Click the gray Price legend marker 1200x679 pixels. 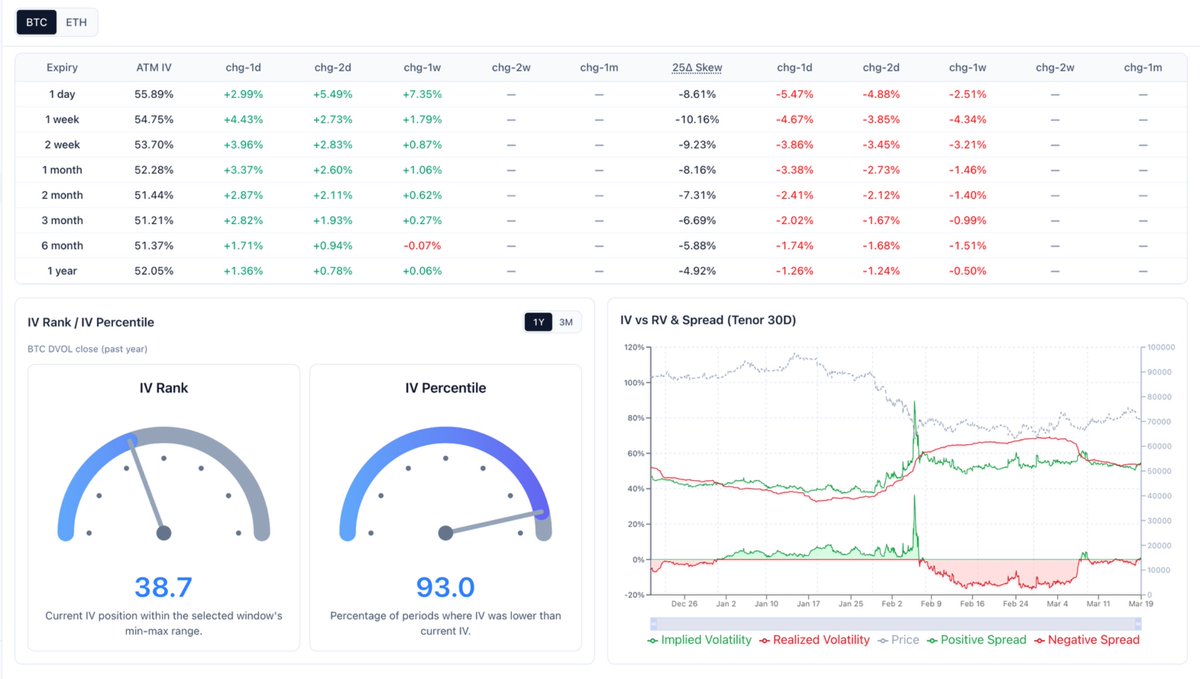(x=883, y=640)
